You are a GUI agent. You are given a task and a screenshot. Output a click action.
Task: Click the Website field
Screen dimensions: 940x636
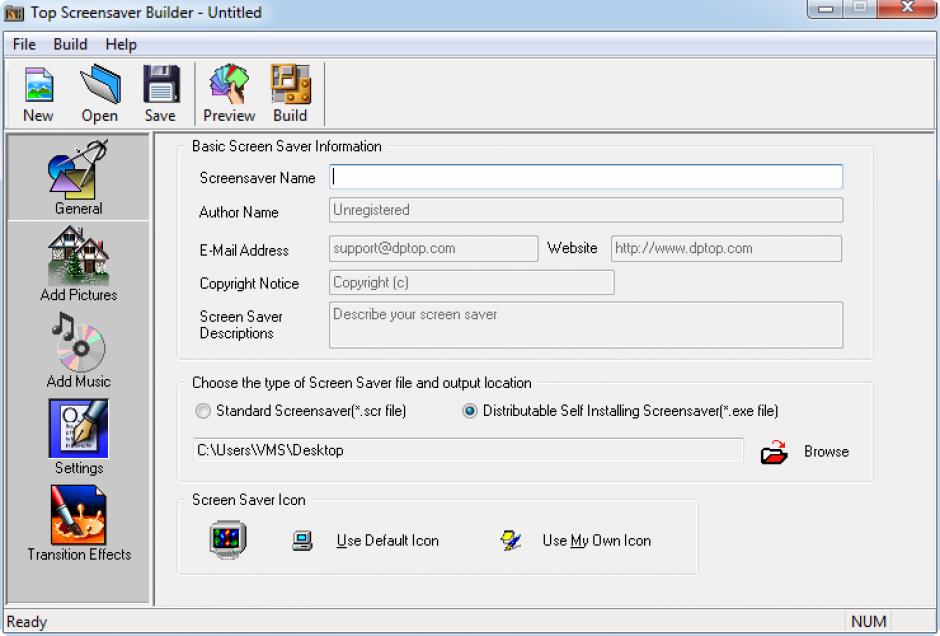tap(726, 249)
